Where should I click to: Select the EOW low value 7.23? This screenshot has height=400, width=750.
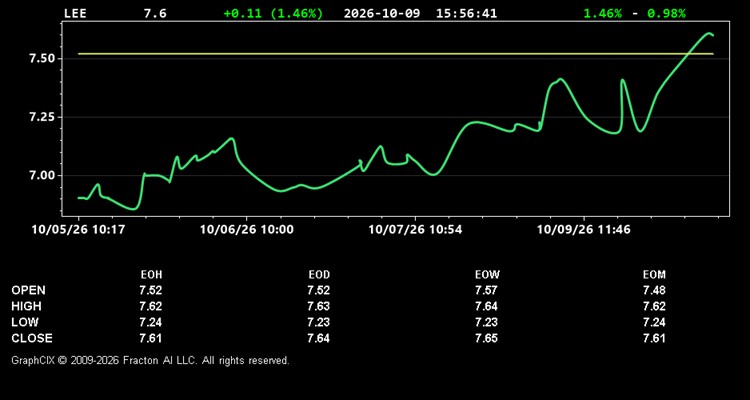click(x=487, y=322)
